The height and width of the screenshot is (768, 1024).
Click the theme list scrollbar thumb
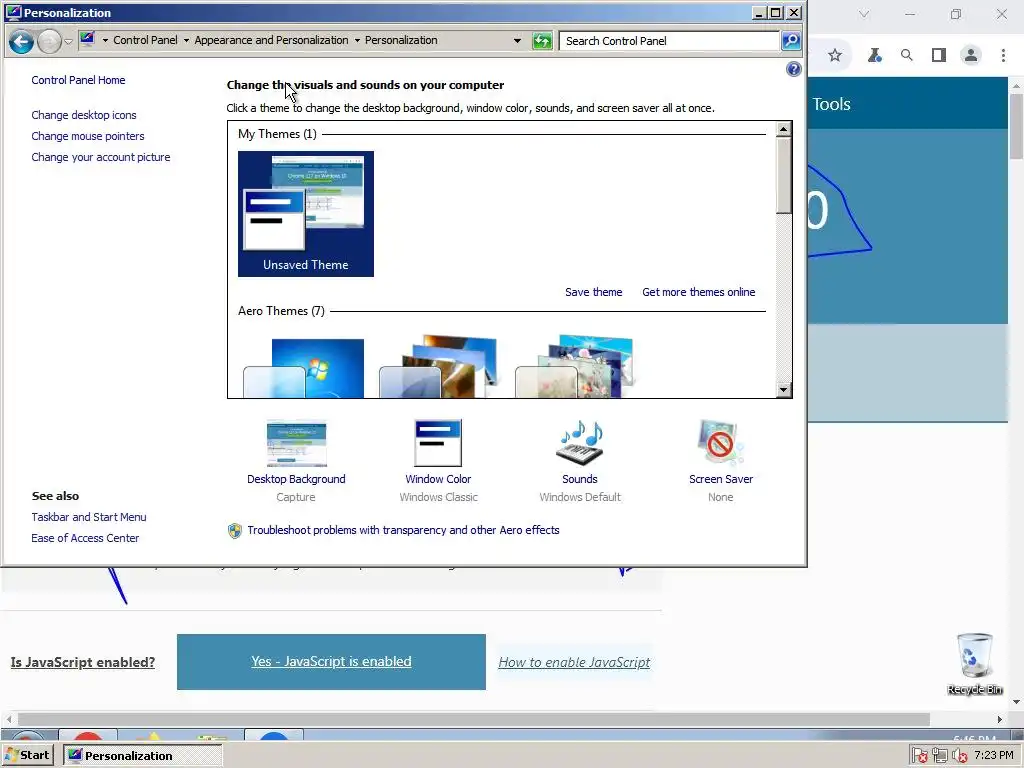784,175
